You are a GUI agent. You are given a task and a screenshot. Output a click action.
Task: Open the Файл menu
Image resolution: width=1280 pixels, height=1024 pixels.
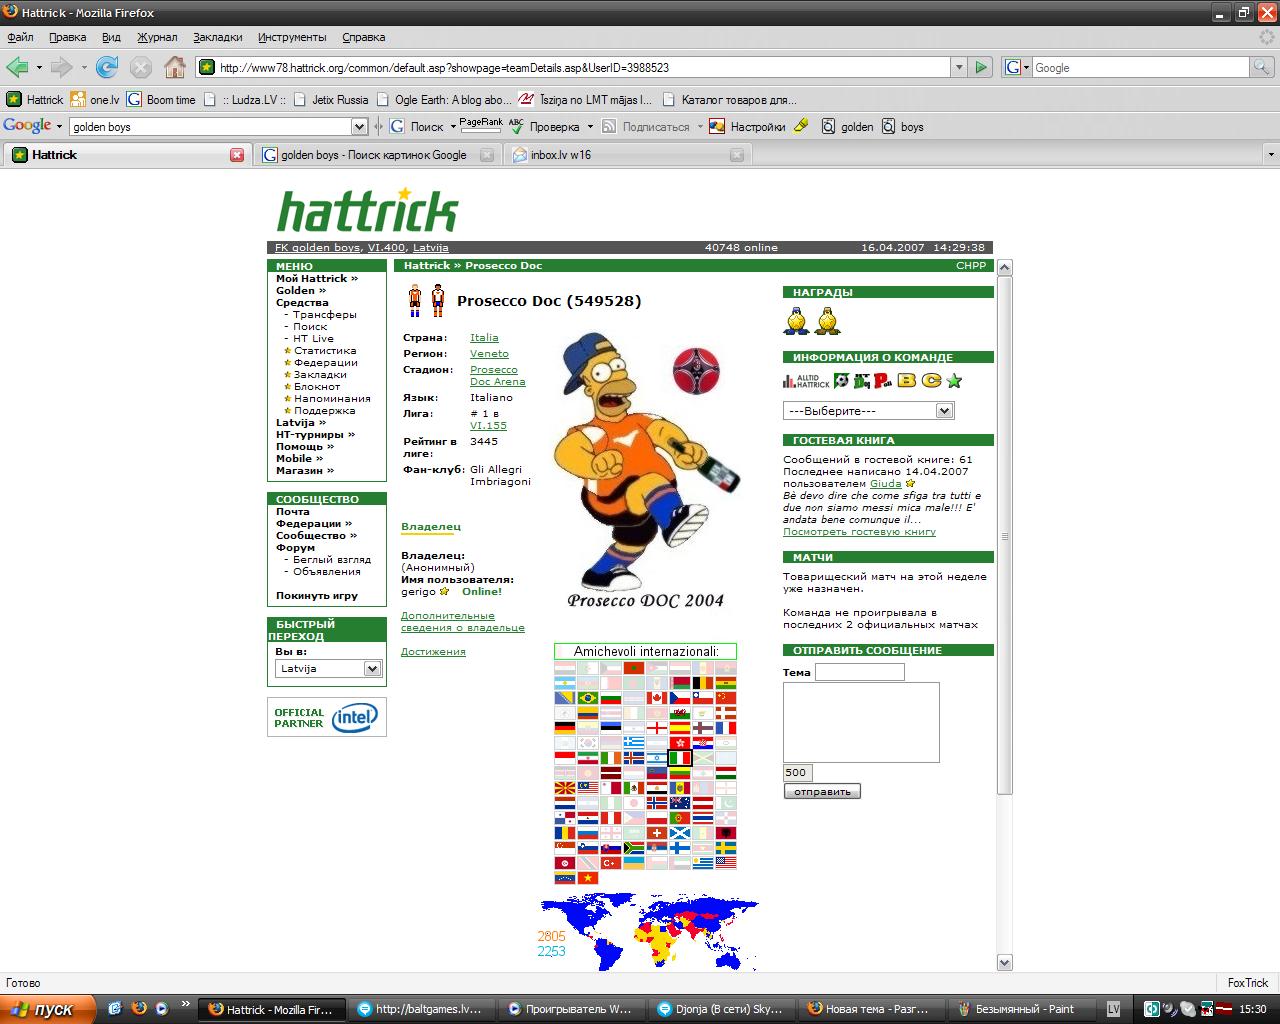[20, 37]
